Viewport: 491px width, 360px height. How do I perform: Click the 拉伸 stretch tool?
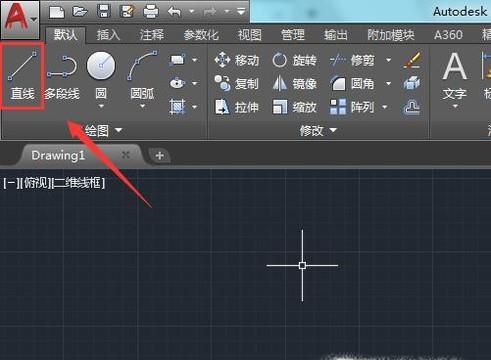point(237,107)
